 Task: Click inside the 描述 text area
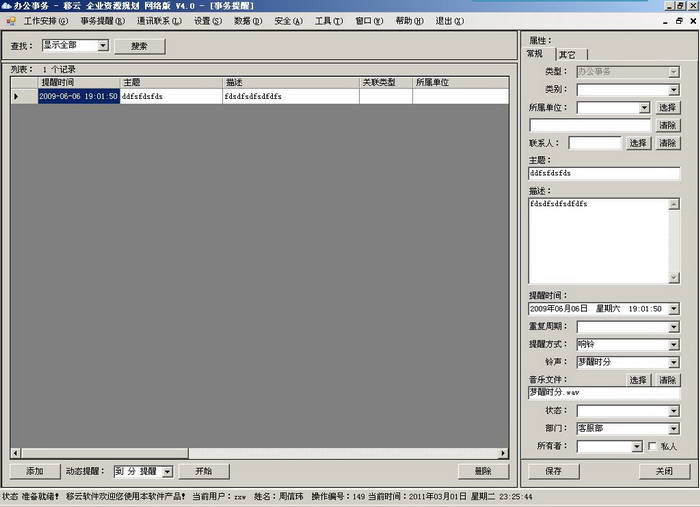click(598, 241)
